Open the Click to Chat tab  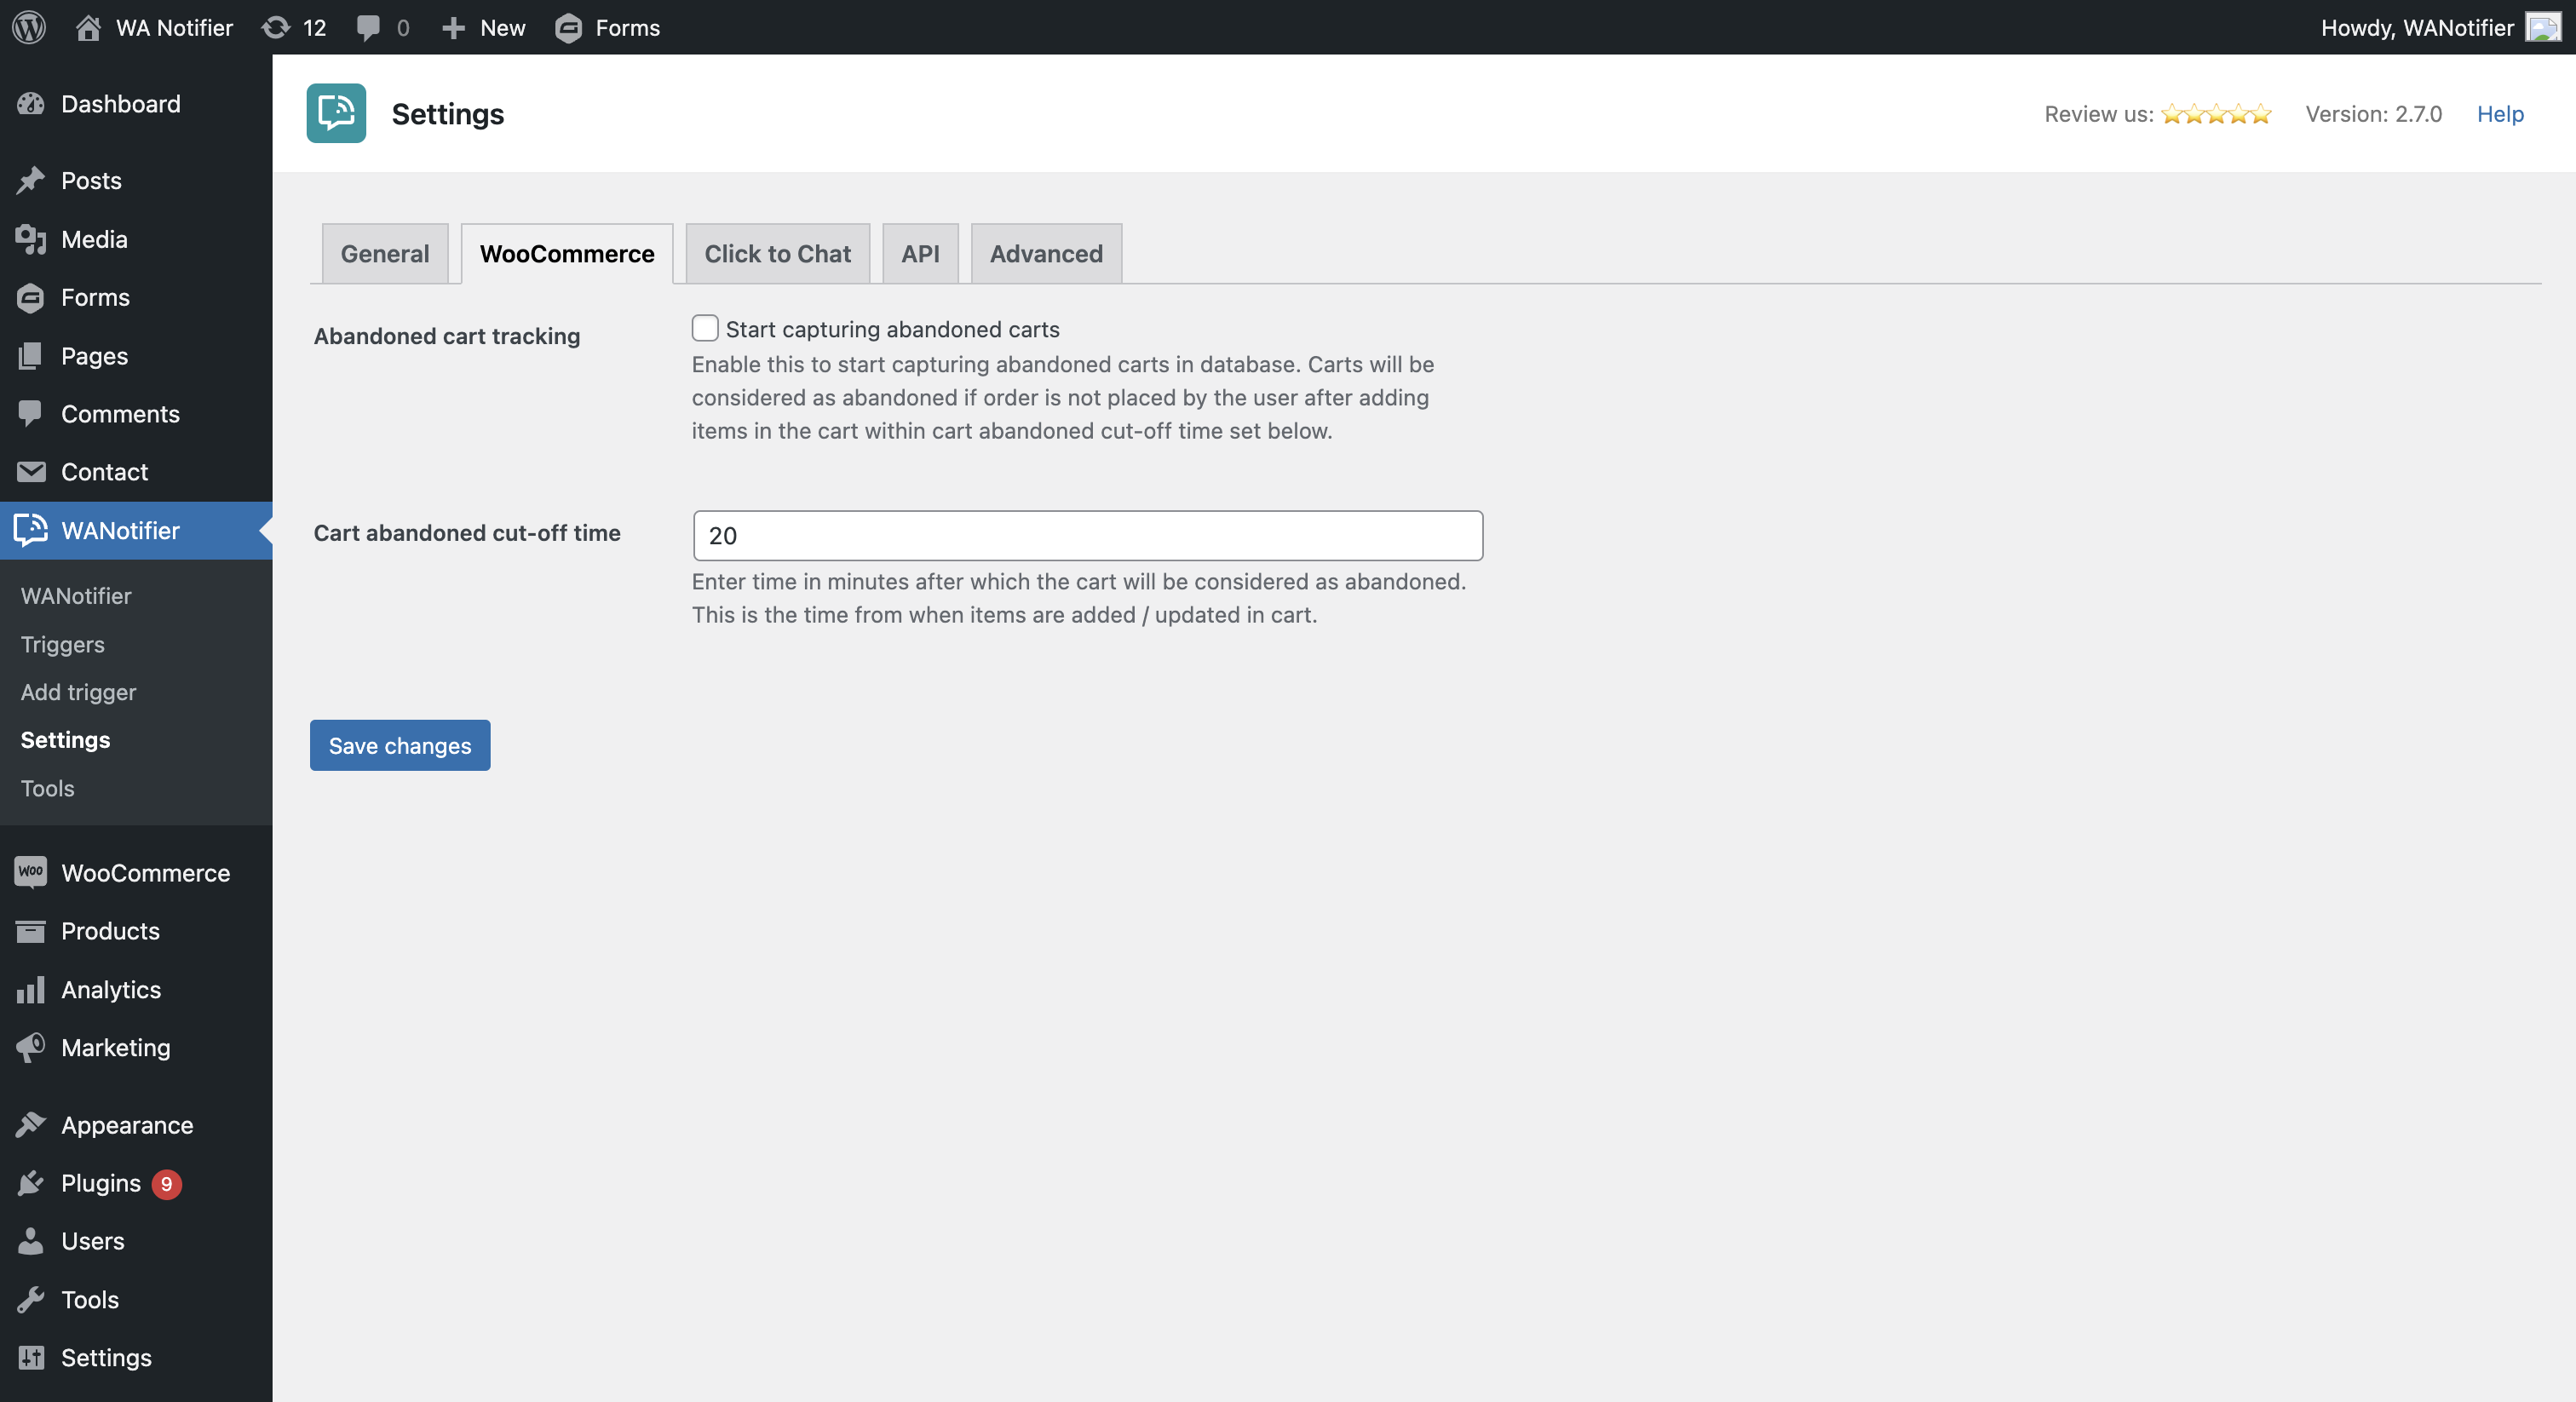click(777, 254)
